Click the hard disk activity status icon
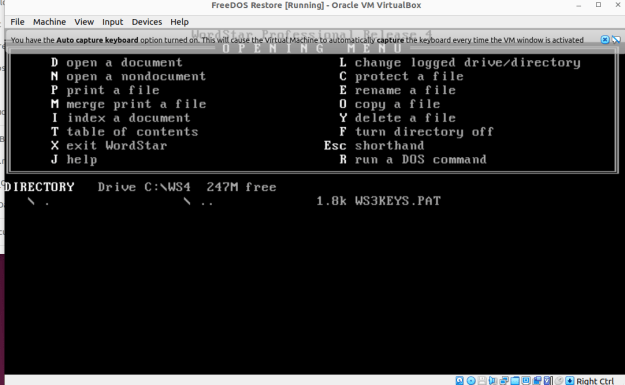This screenshot has width=625, height=385. (x=460, y=381)
